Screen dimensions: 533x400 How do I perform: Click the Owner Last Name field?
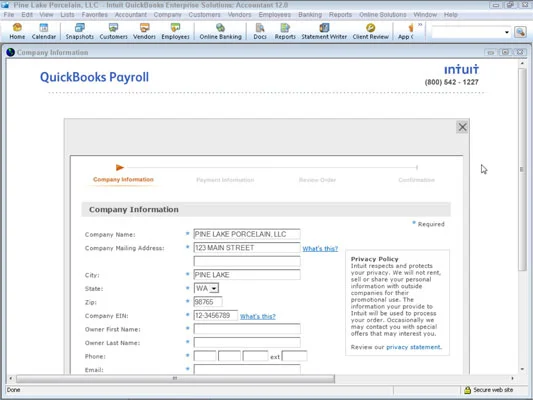click(247, 343)
